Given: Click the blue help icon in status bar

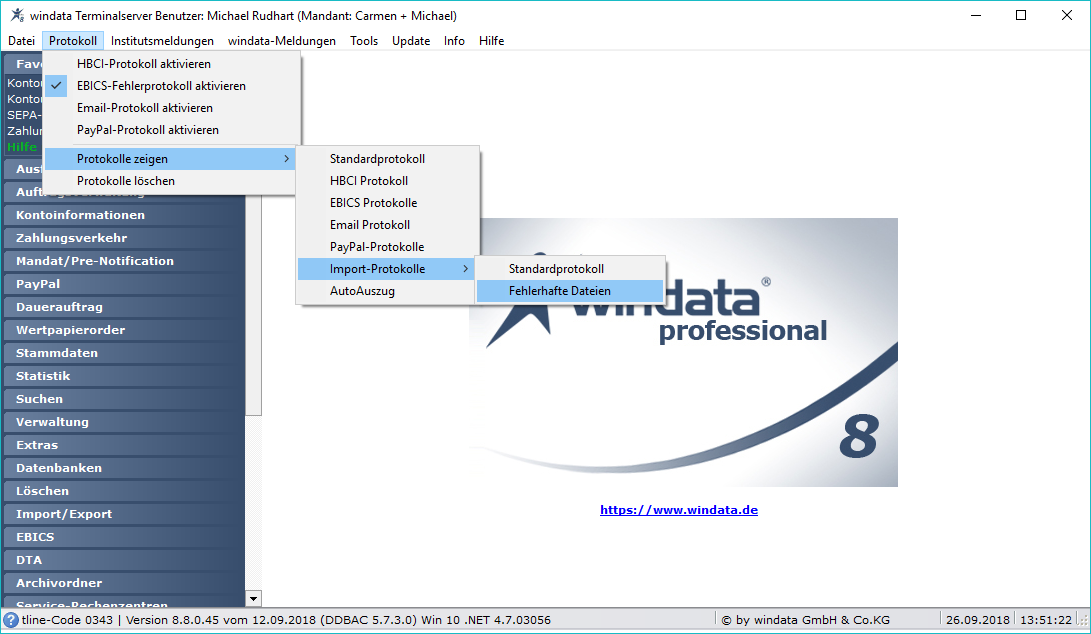Looking at the screenshot, I should tap(11, 619).
